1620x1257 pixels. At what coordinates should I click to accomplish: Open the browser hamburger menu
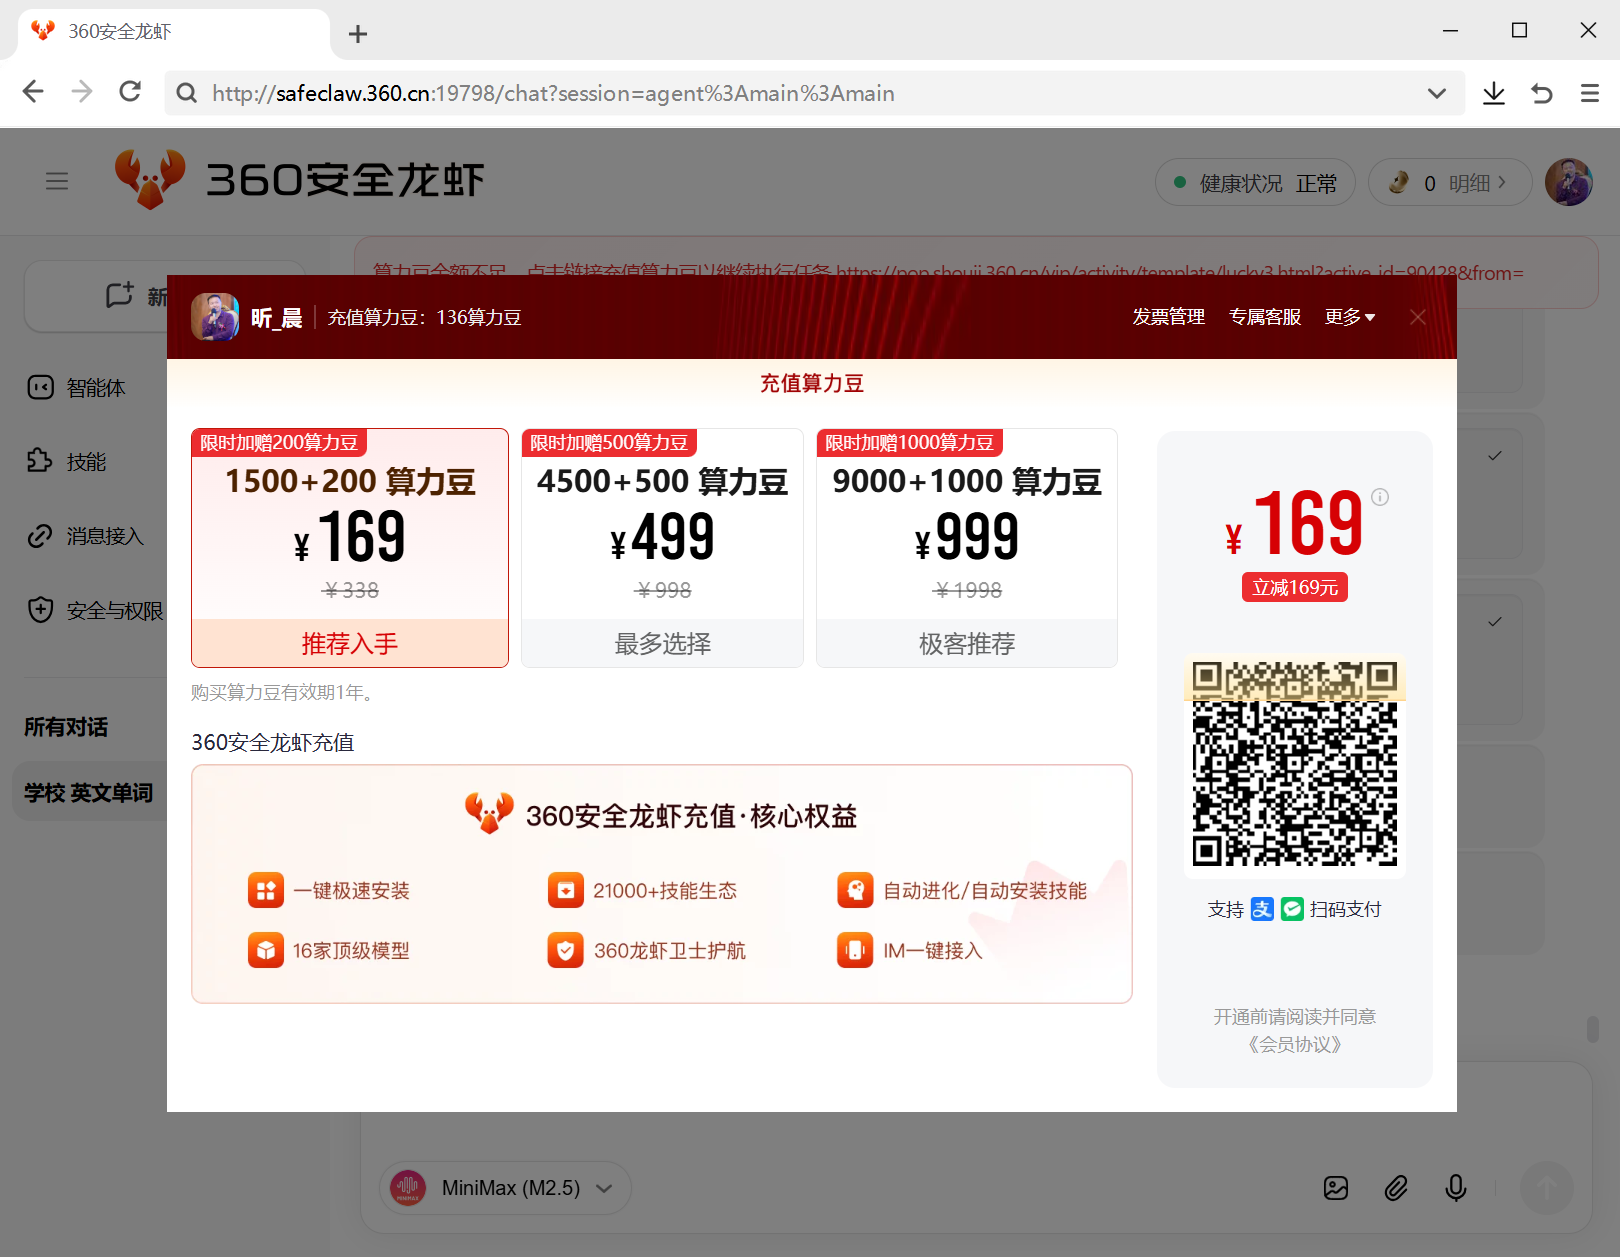[x=1590, y=93]
